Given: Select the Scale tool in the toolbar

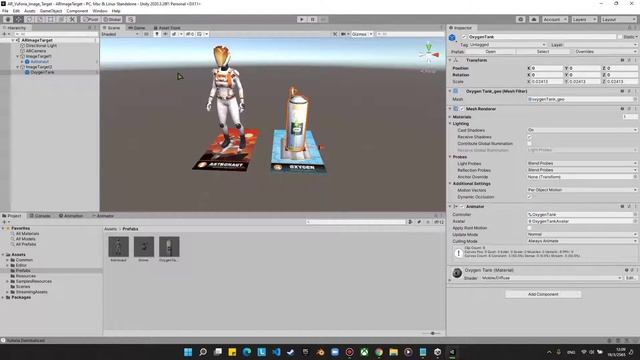Looking at the screenshot, I should [x=40, y=19].
